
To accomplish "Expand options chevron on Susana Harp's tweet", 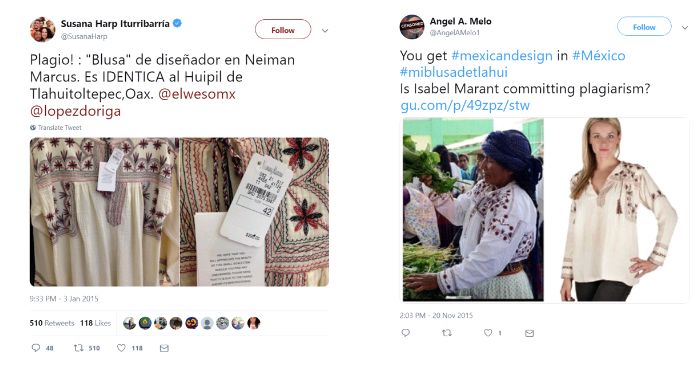I will click(325, 30).
